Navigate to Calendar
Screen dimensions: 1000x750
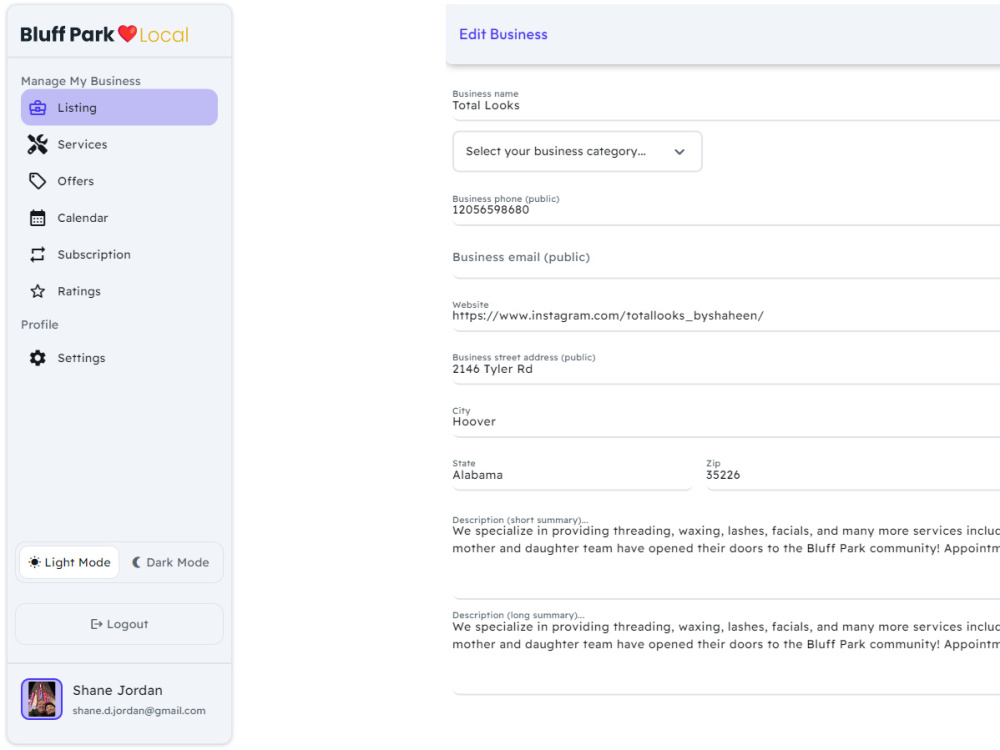119,218
